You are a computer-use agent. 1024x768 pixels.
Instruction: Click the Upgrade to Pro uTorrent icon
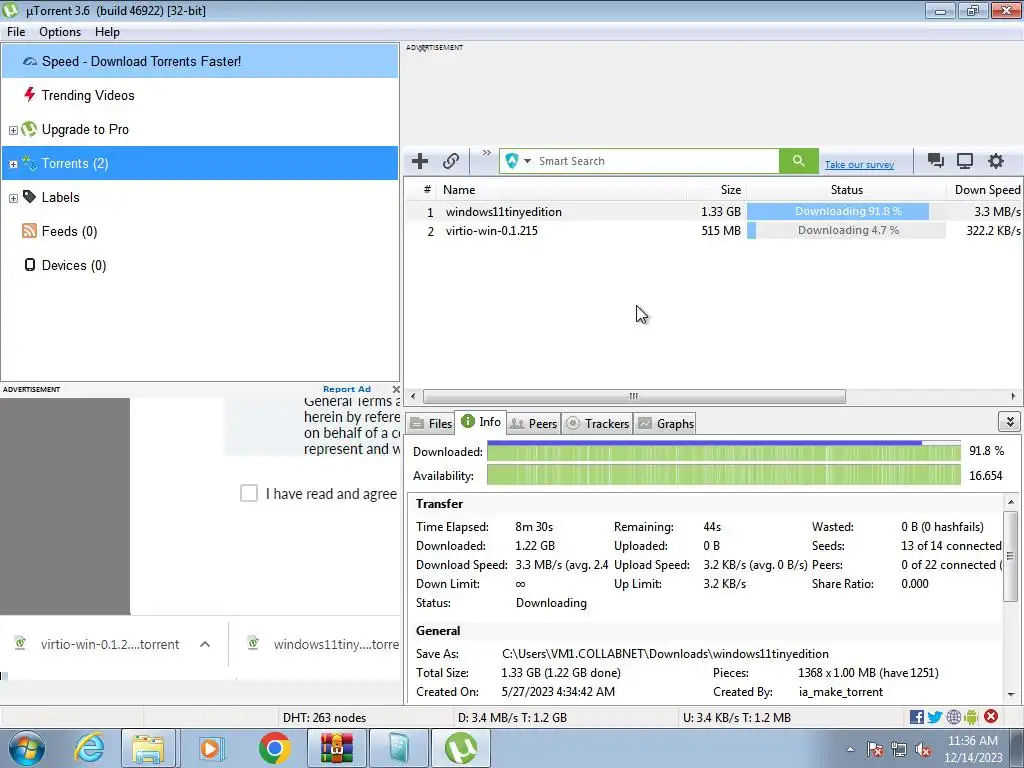tap(29, 129)
